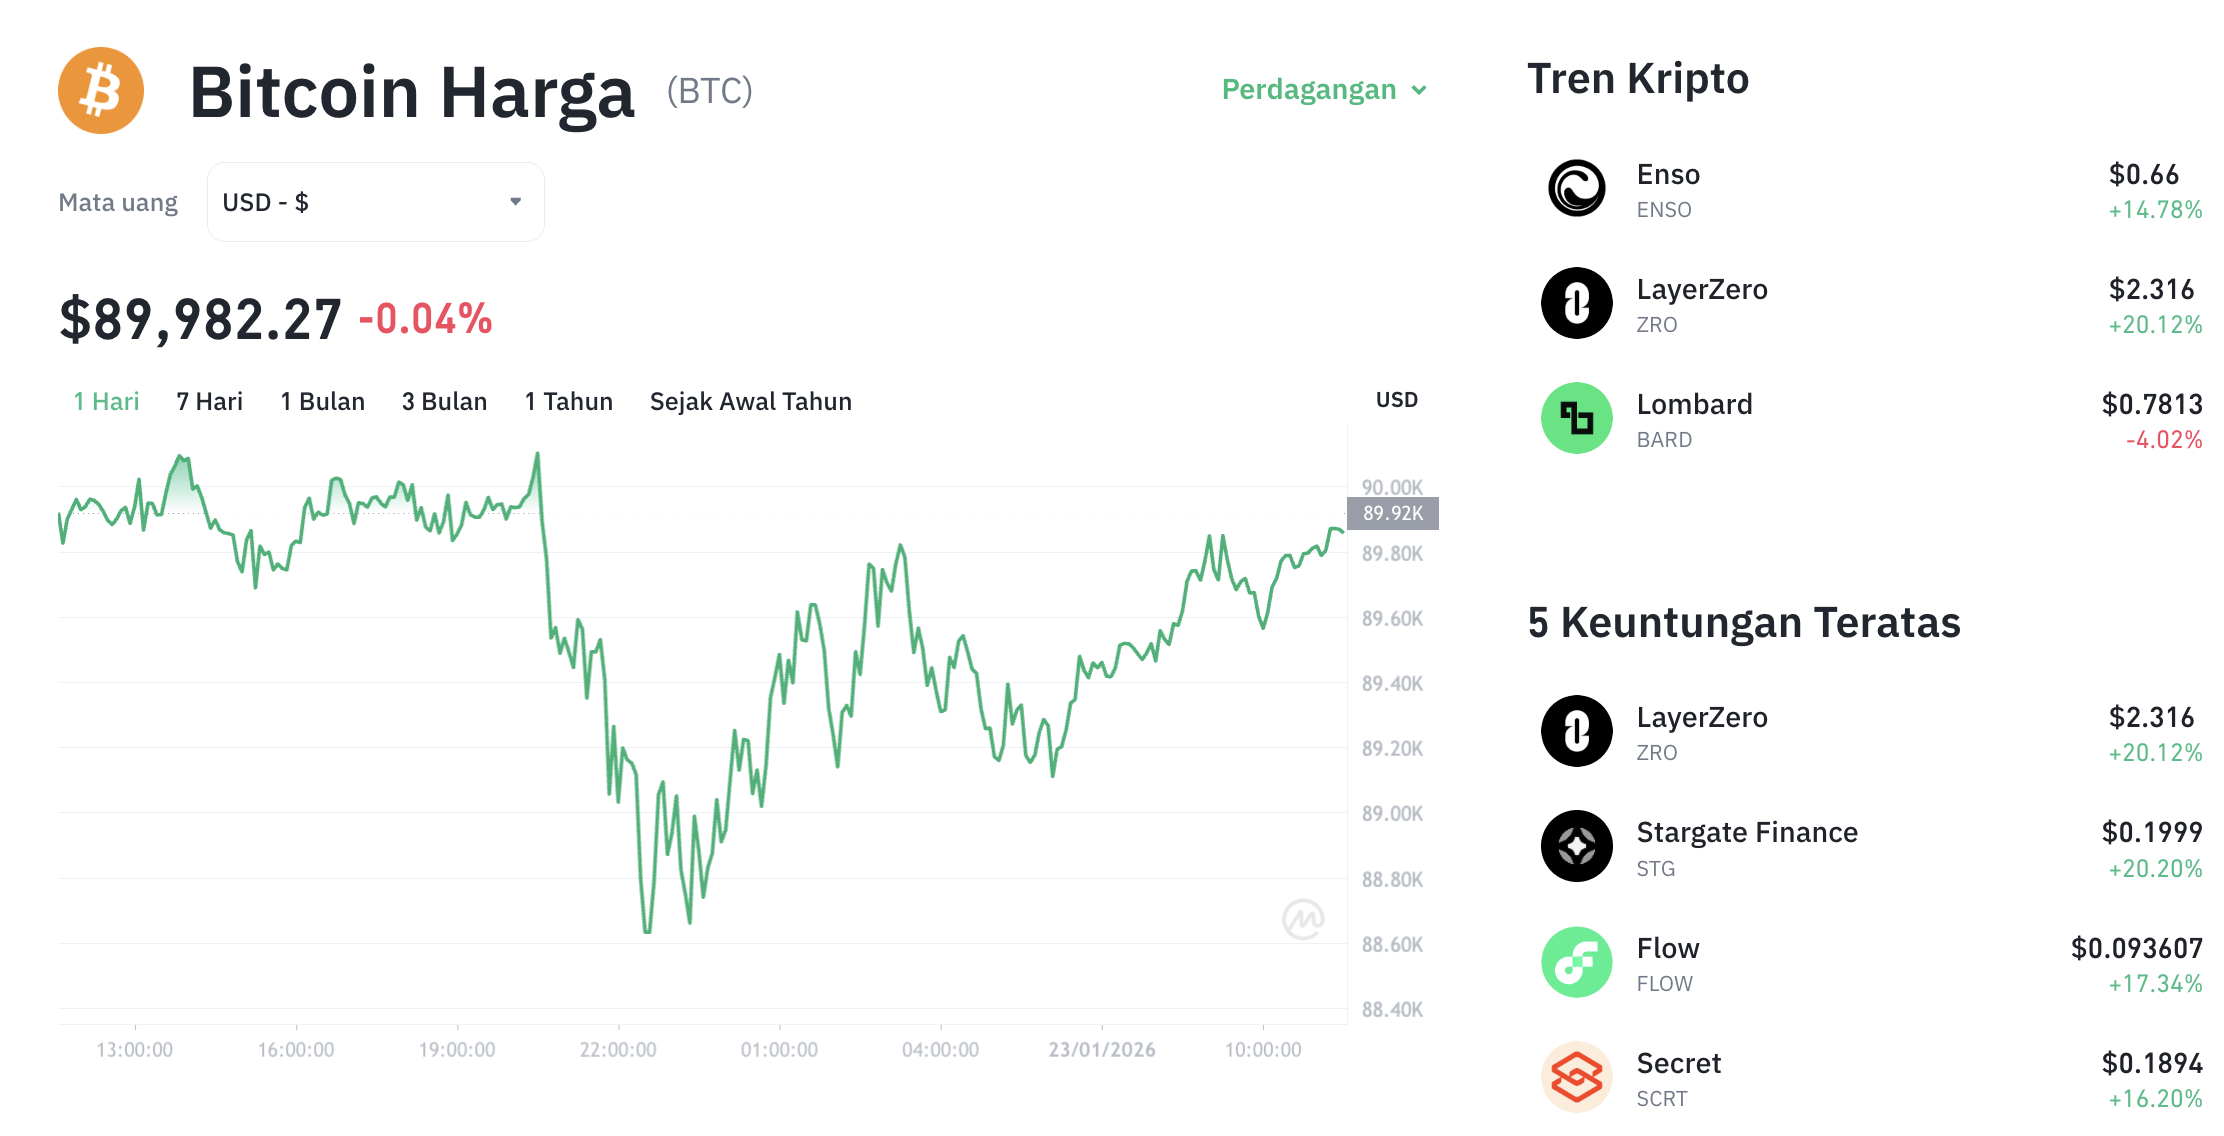Select the 1 Tahun time range
This screenshot has width=2224, height=1136.
(568, 401)
